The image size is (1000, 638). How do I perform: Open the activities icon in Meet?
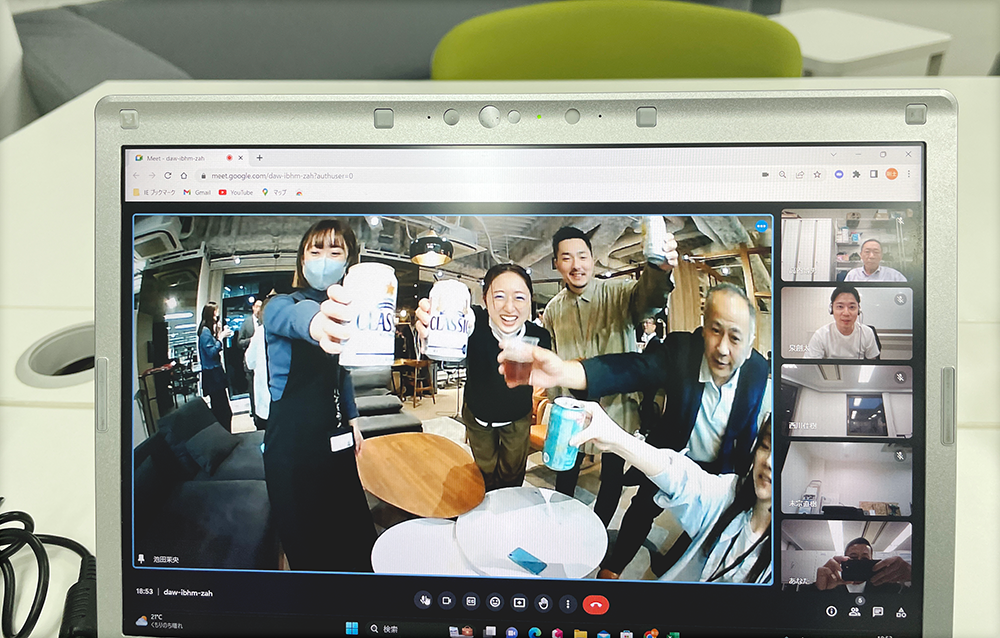coord(901,611)
